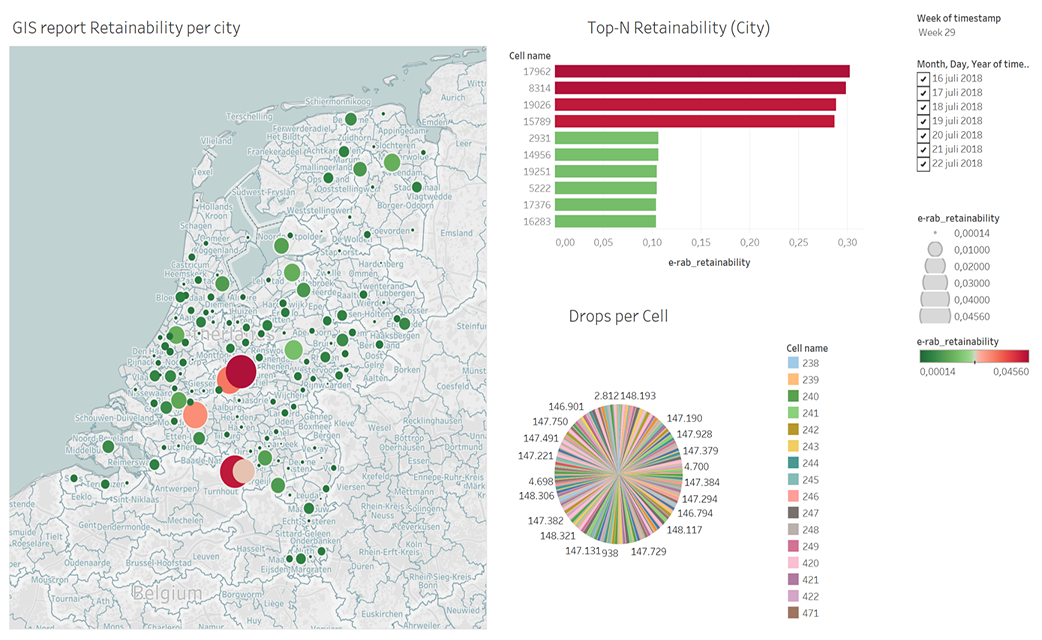Toggle the 21 juli 2018 checkbox
Screen dimensions: 1042x640
(923, 150)
